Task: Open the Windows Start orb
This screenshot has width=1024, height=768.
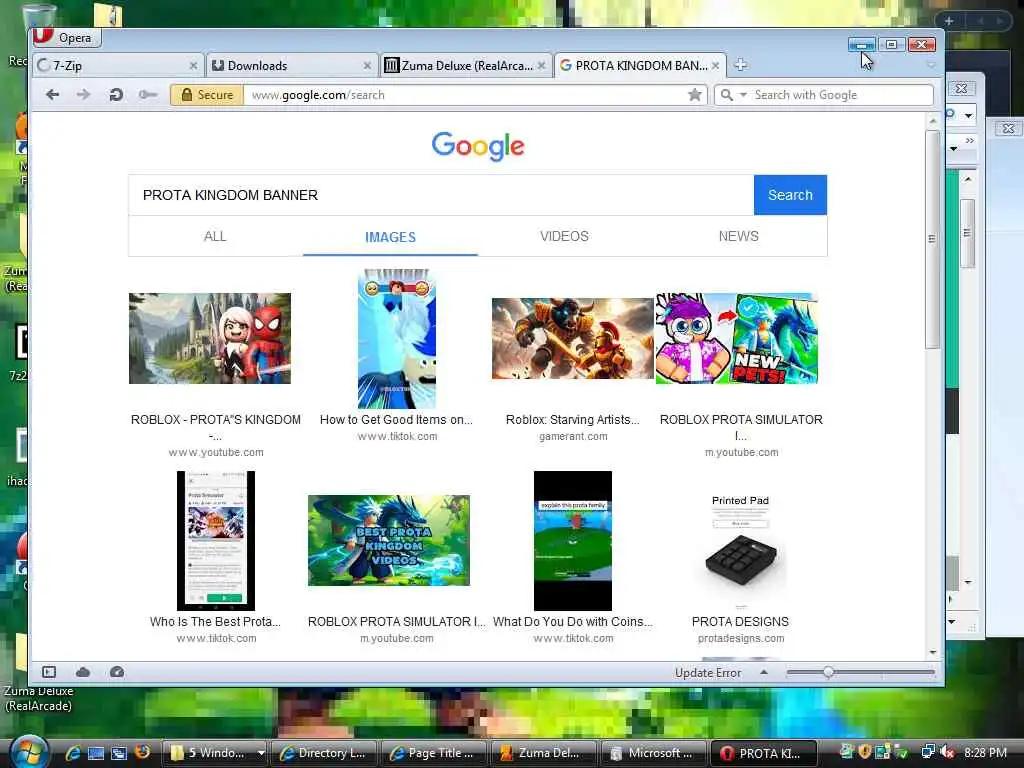Action: (27, 751)
